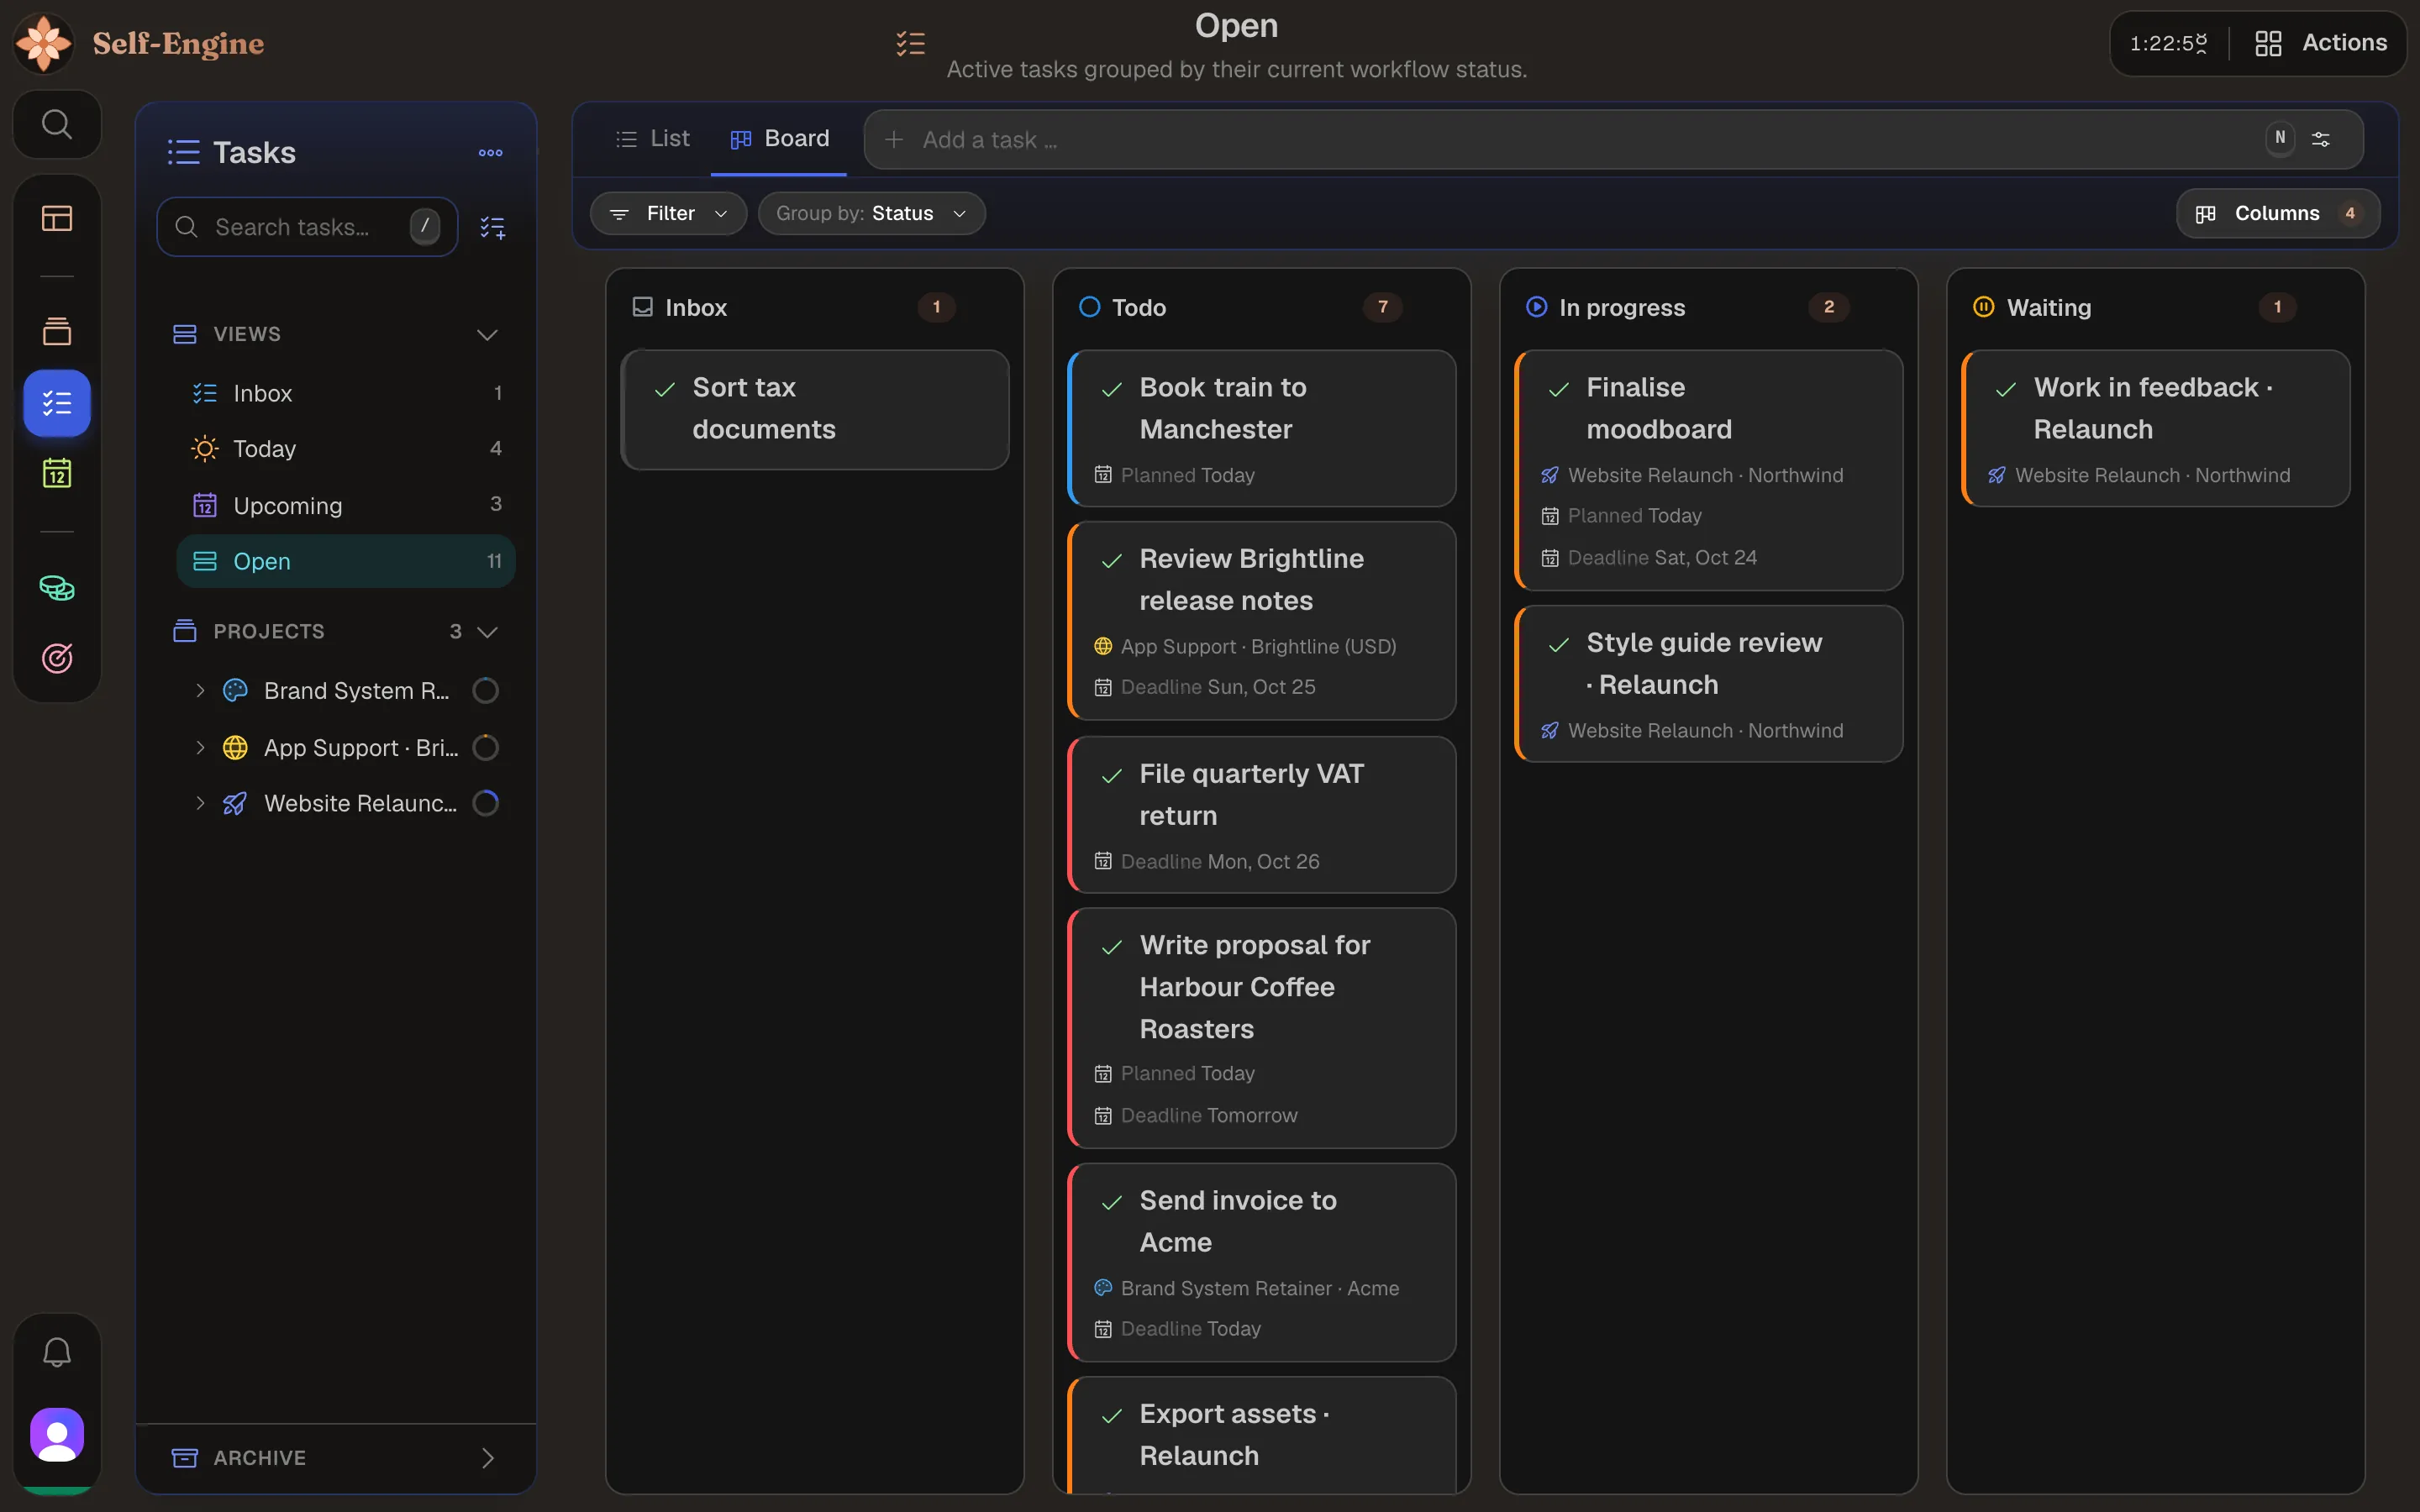The width and height of the screenshot is (2420, 1512).
Task: Open the Group by Status dropdown
Action: click(871, 213)
